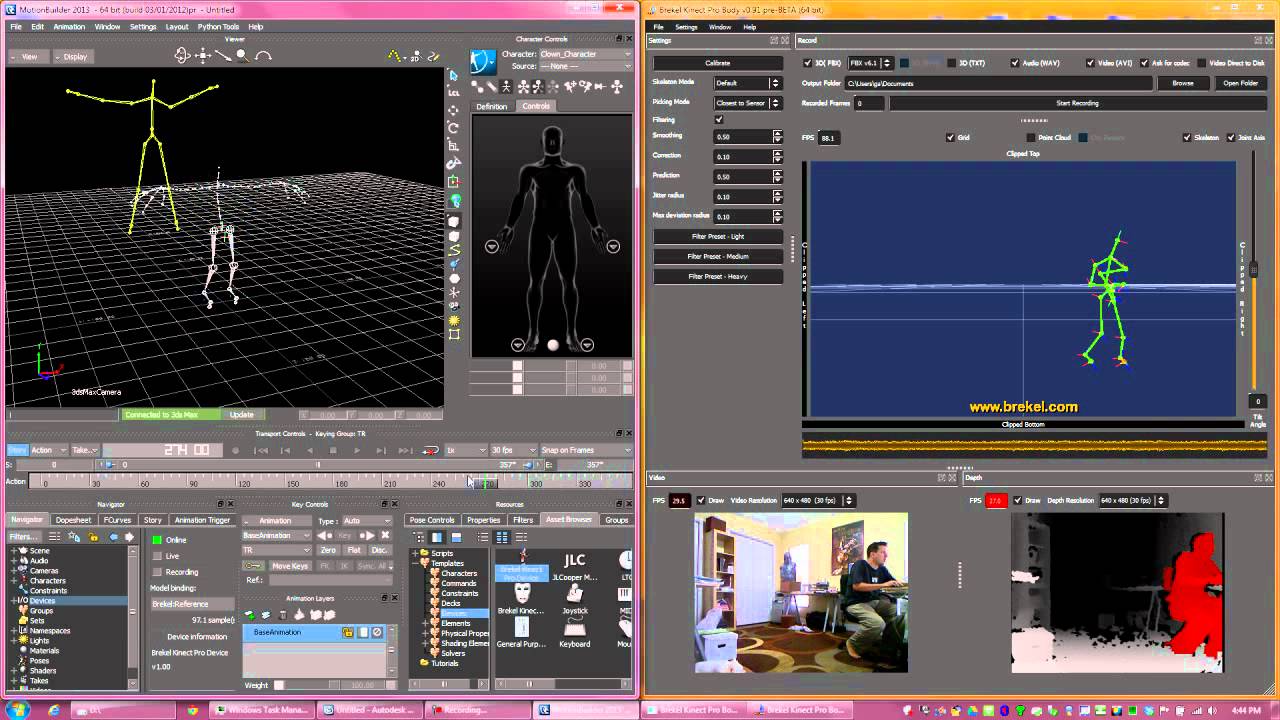
Task: Click play forward in Transport Controls
Action: pyautogui.click(x=357, y=450)
